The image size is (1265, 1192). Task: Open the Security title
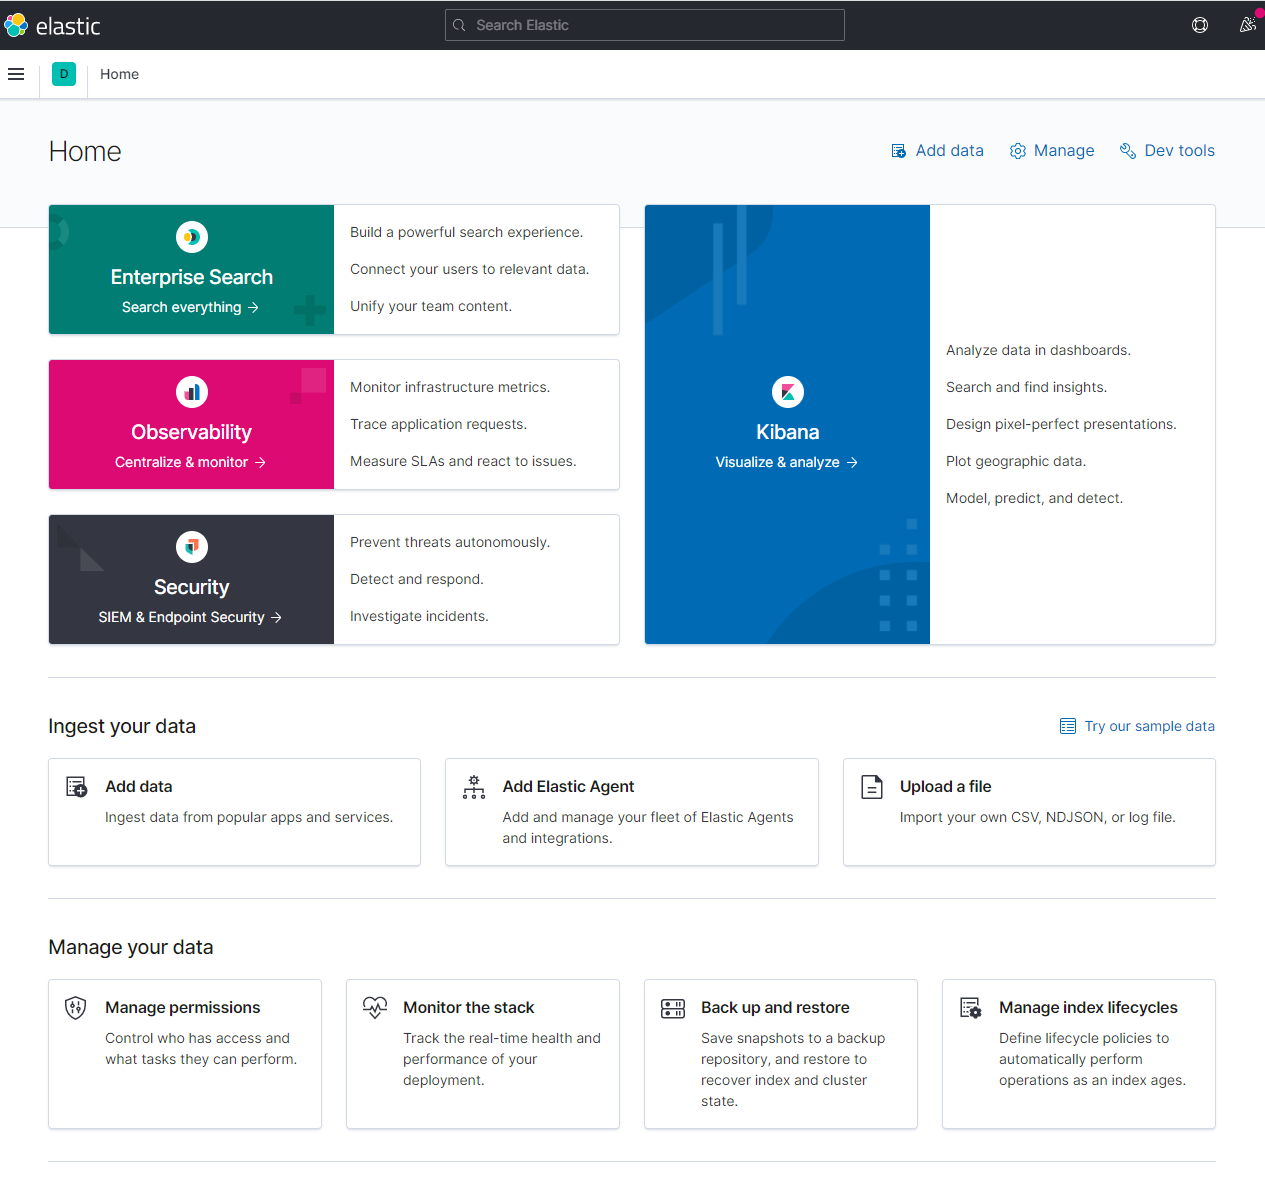[x=192, y=587]
